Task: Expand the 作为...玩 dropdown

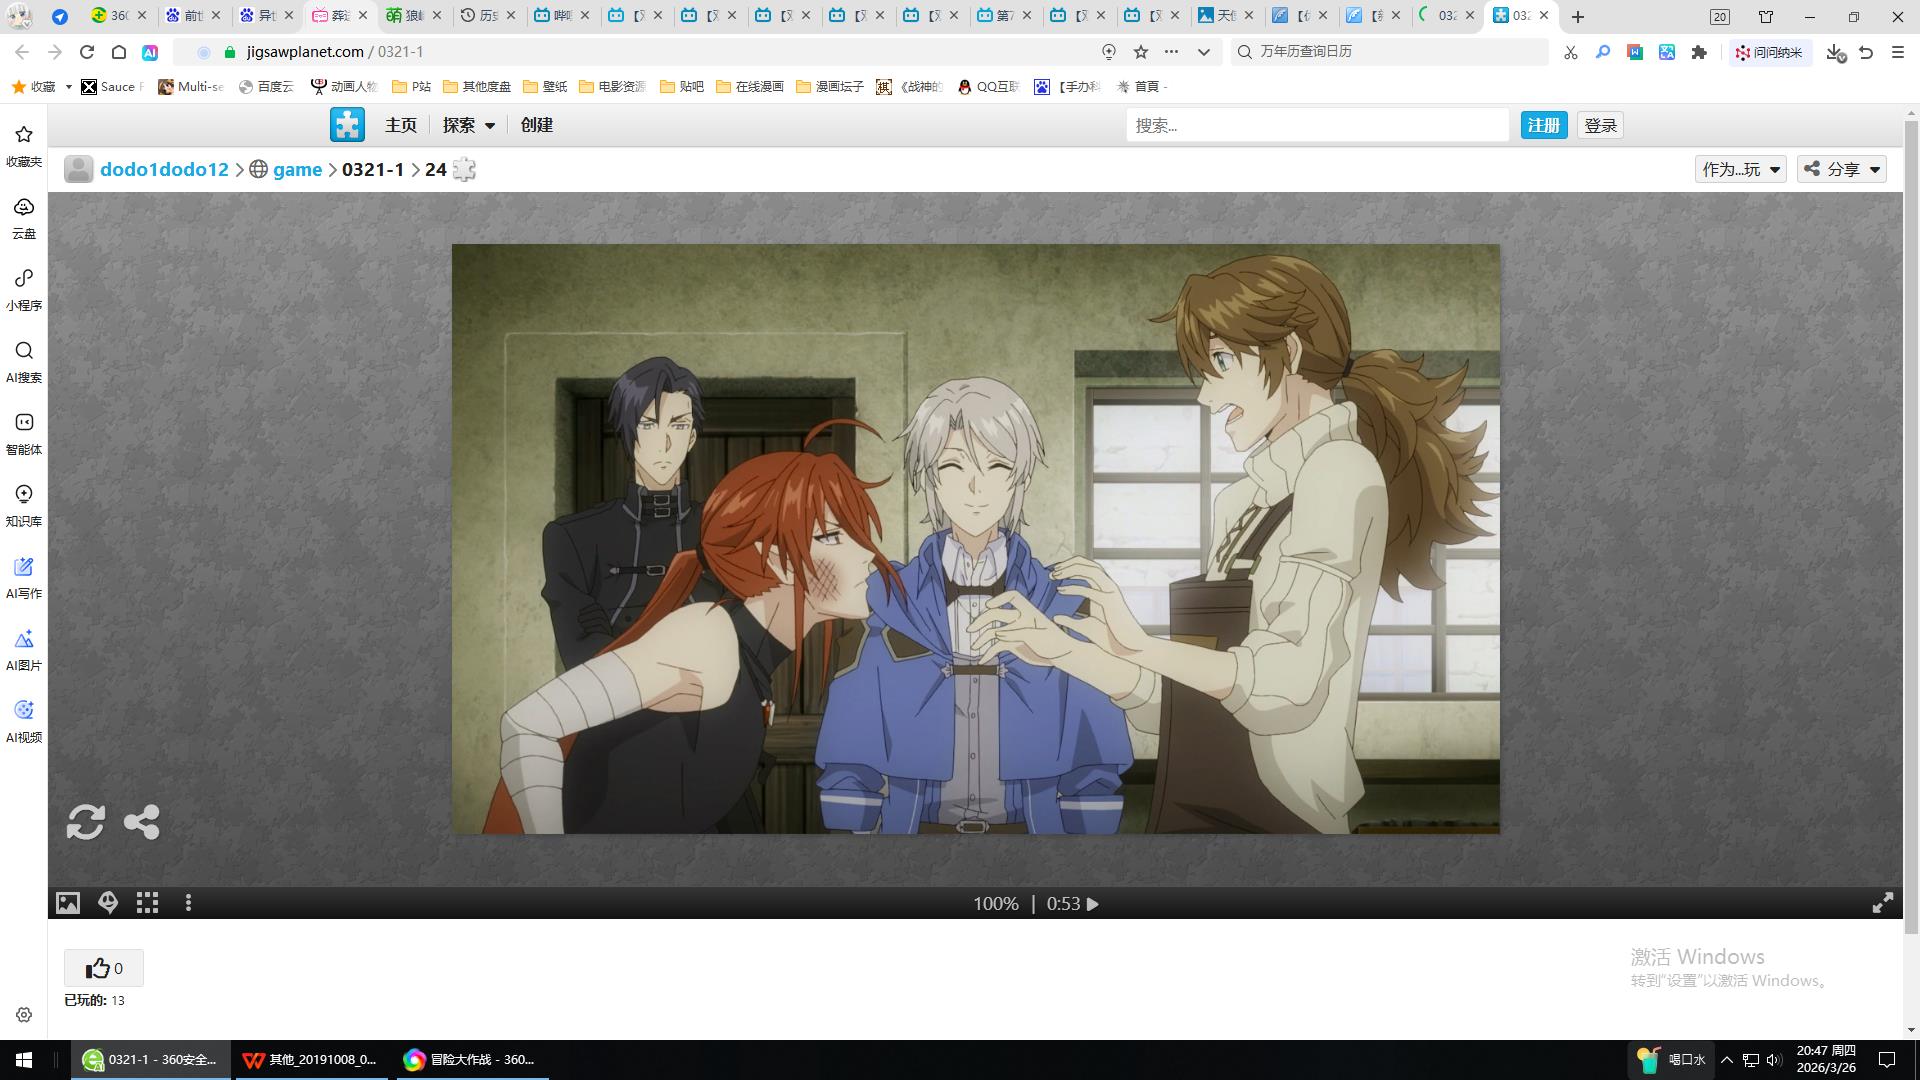Action: tap(1740, 169)
